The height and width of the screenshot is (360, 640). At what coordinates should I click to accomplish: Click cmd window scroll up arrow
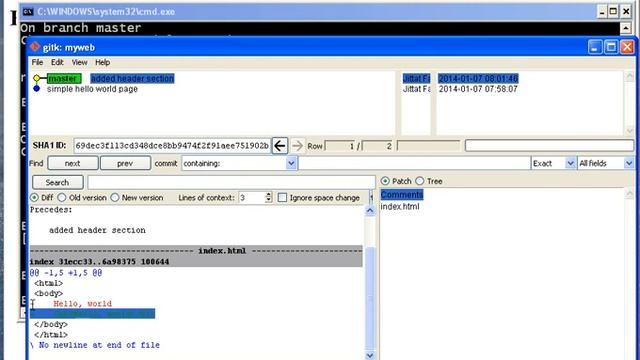tap(625, 28)
